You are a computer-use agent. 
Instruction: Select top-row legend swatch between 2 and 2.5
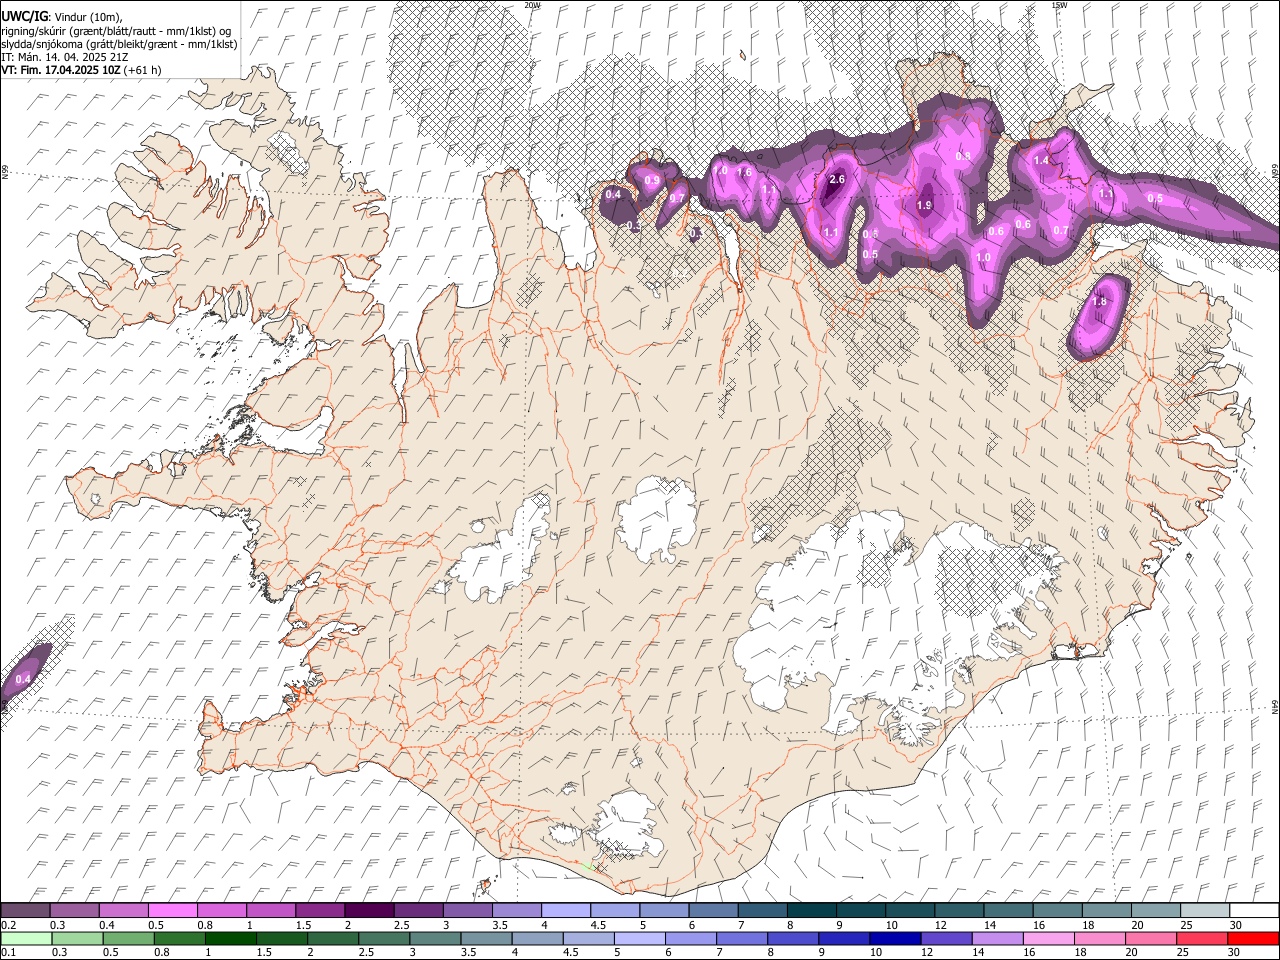[368, 911]
